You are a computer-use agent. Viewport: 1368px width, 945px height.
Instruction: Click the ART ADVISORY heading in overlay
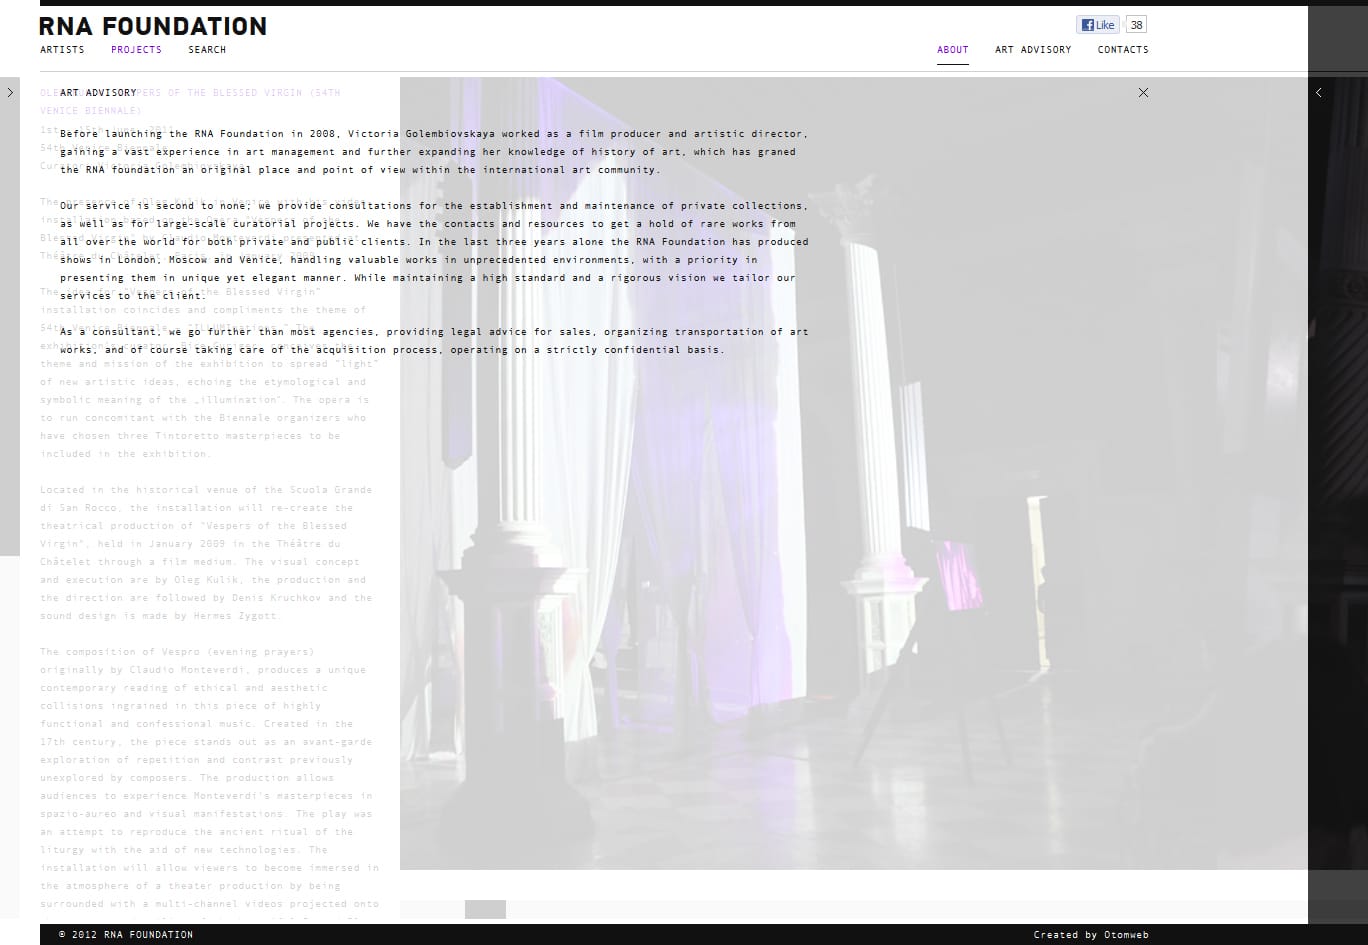[x=98, y=93]
